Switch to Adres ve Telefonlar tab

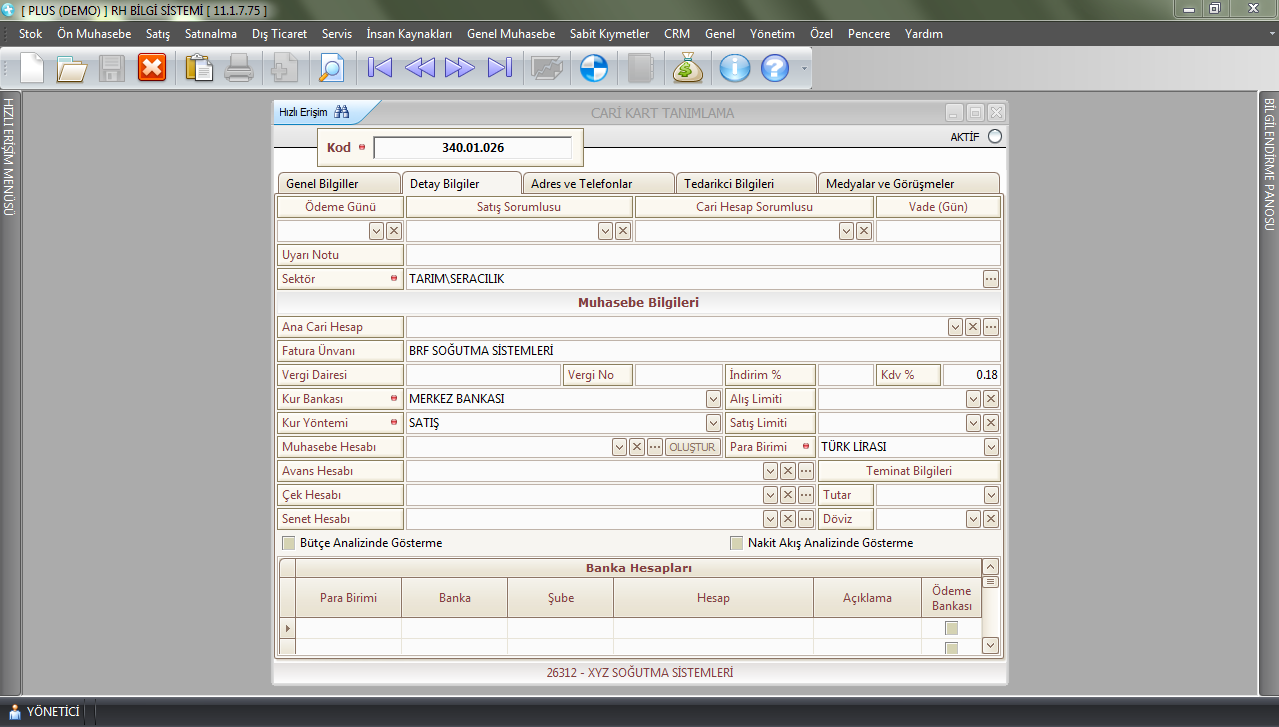pos(588,184)
